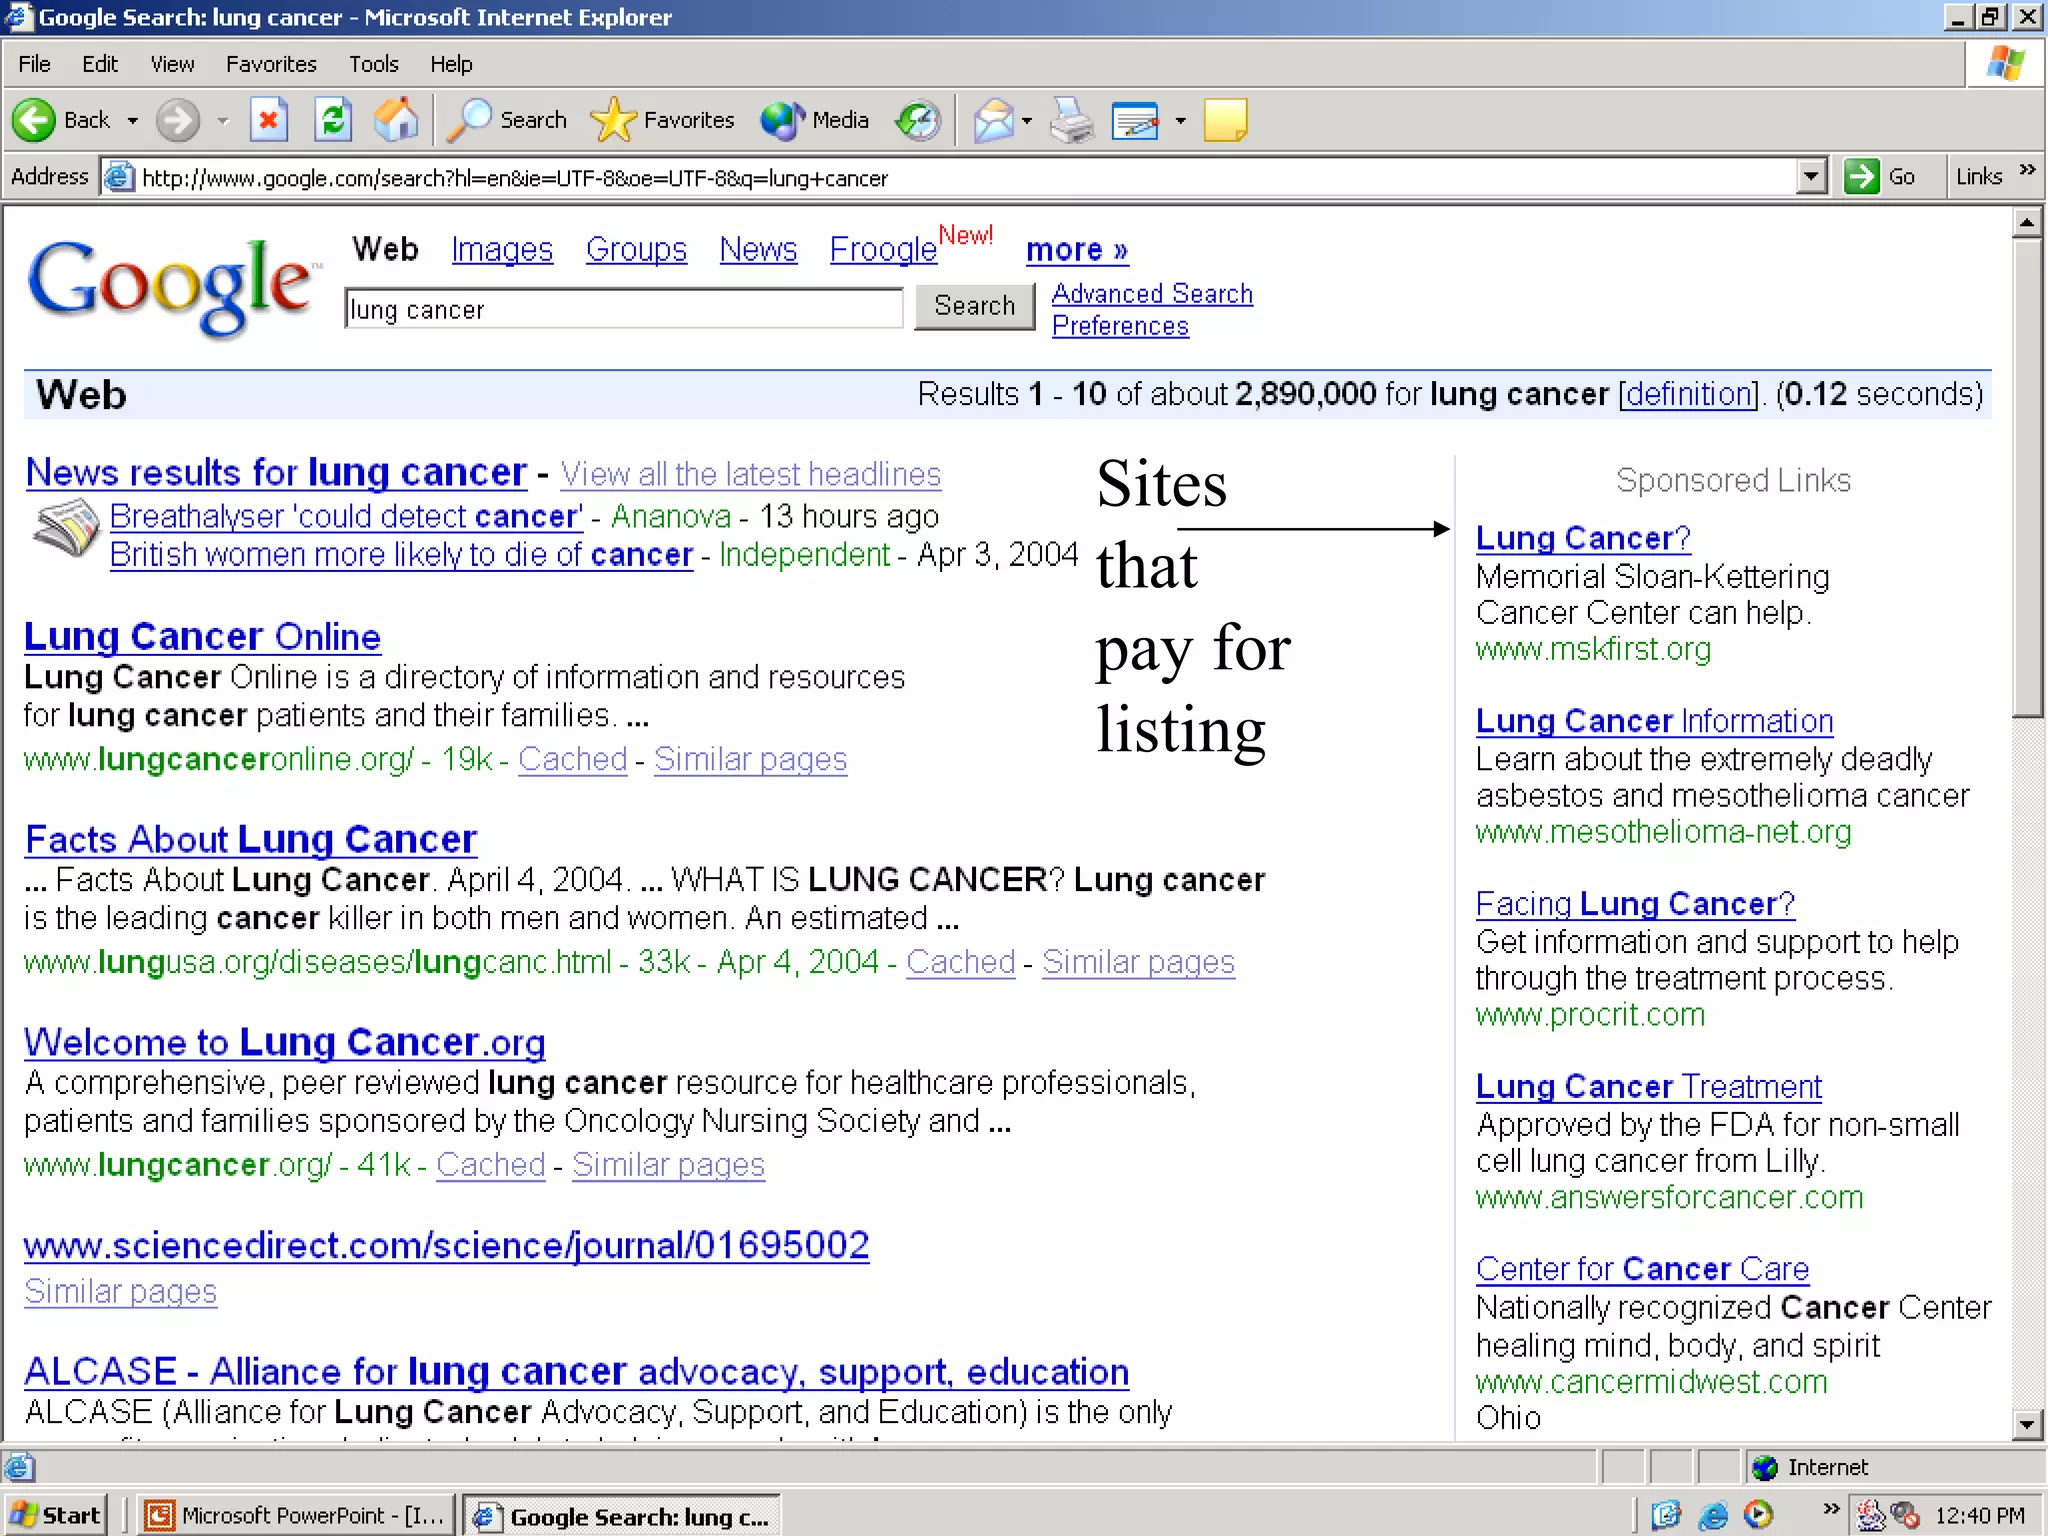Go to Home page icon
Viewport: 2048px width, 1536px height.
[x=396, y=121]
